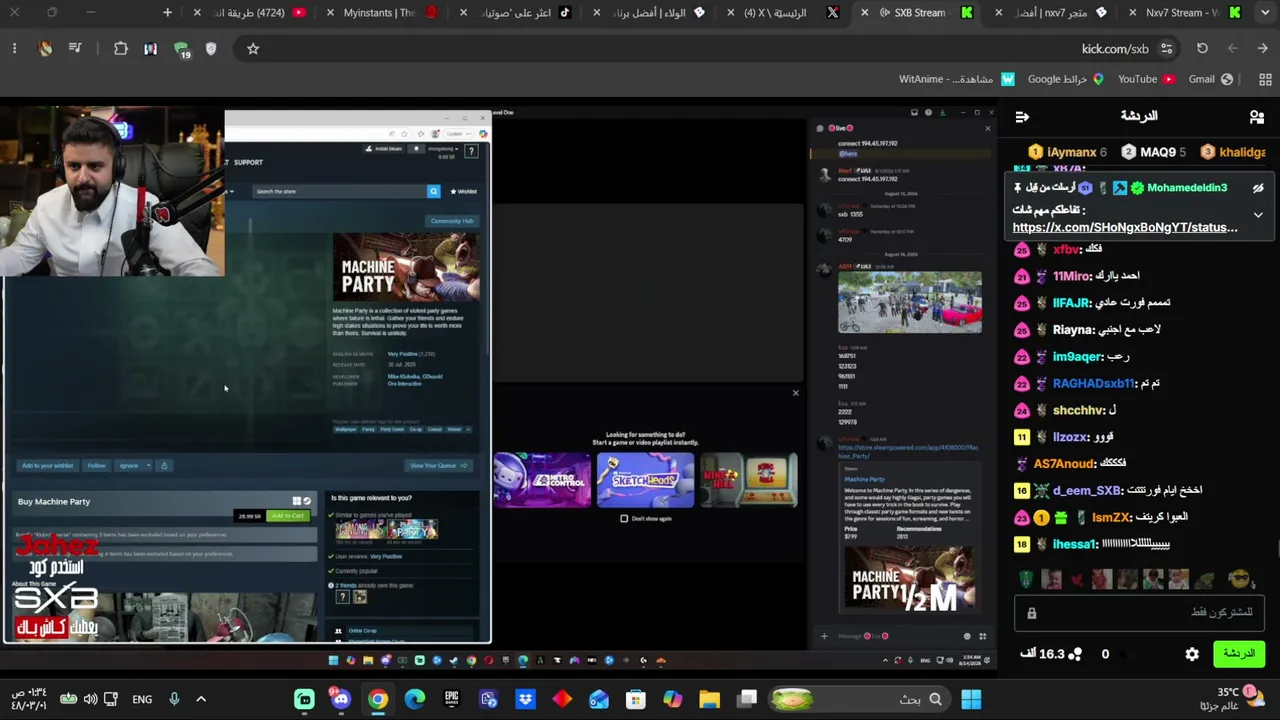Open the volume control in system tray
The height and width of the screenshot is (720, 1280).
click(x=90, y=699)
